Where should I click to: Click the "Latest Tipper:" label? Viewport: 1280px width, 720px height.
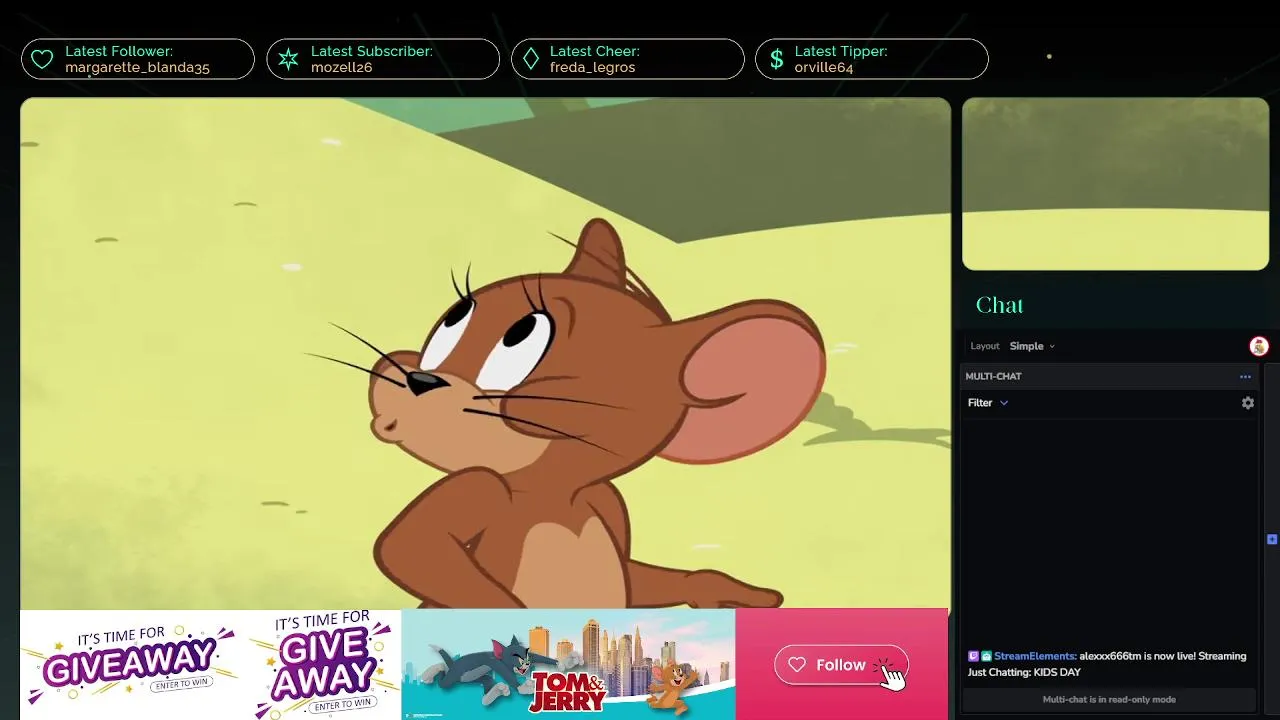pyautogui.click(x=841, y=51)
